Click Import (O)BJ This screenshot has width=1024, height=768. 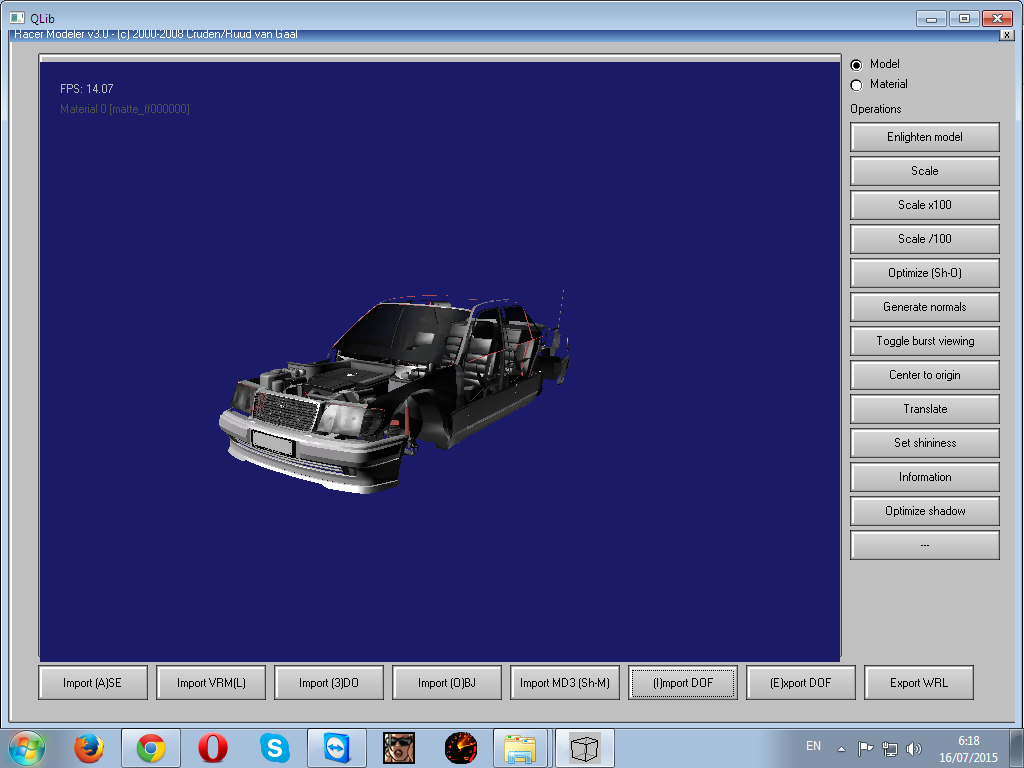[447, 682]
